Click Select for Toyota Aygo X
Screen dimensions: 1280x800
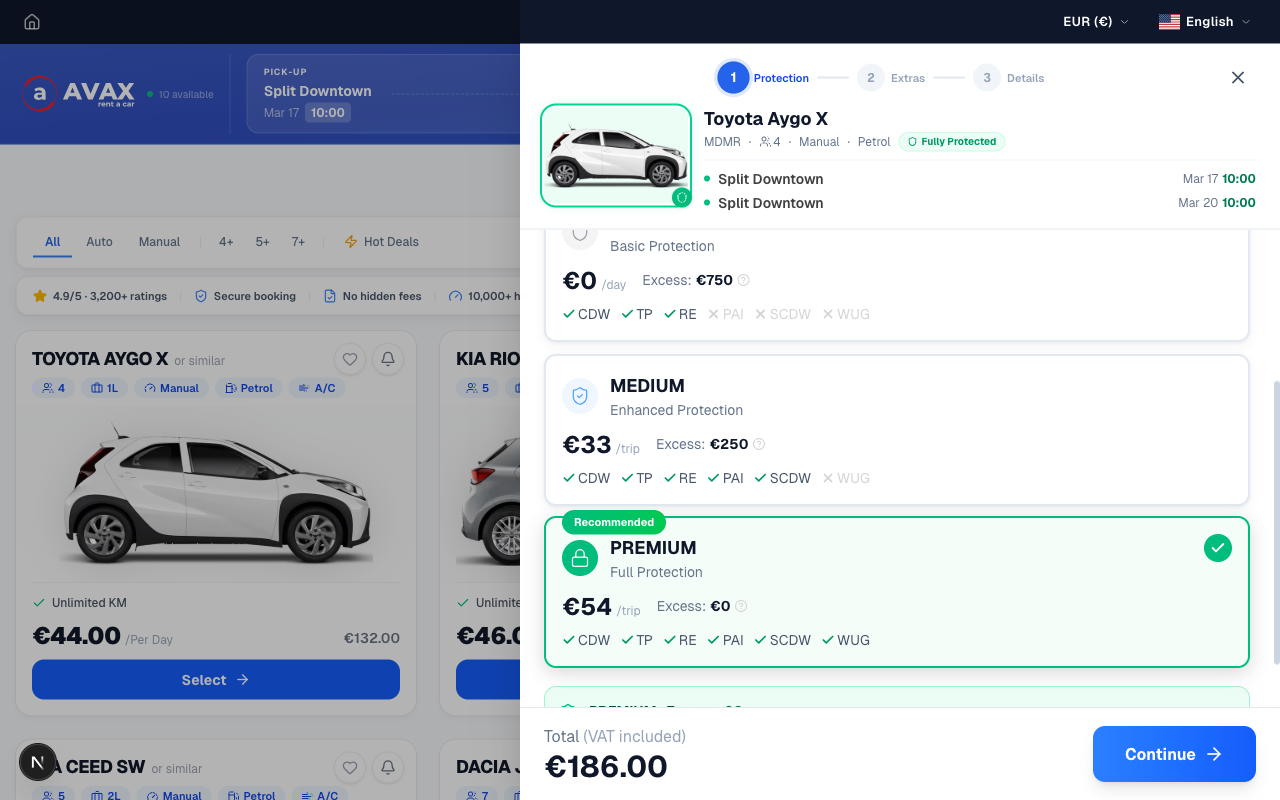pyautogui.click(x=216, y=680)
